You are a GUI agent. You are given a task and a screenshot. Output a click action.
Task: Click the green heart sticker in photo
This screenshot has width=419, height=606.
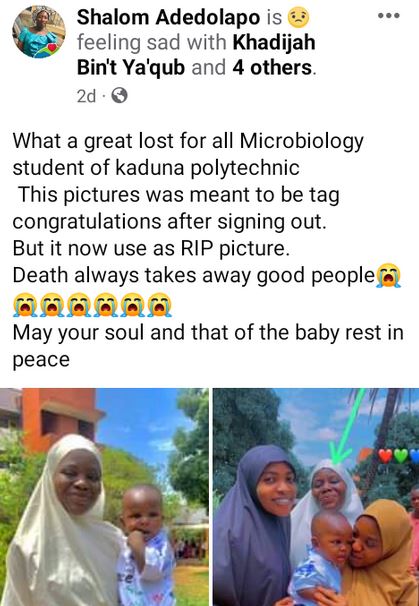point(401,456)
